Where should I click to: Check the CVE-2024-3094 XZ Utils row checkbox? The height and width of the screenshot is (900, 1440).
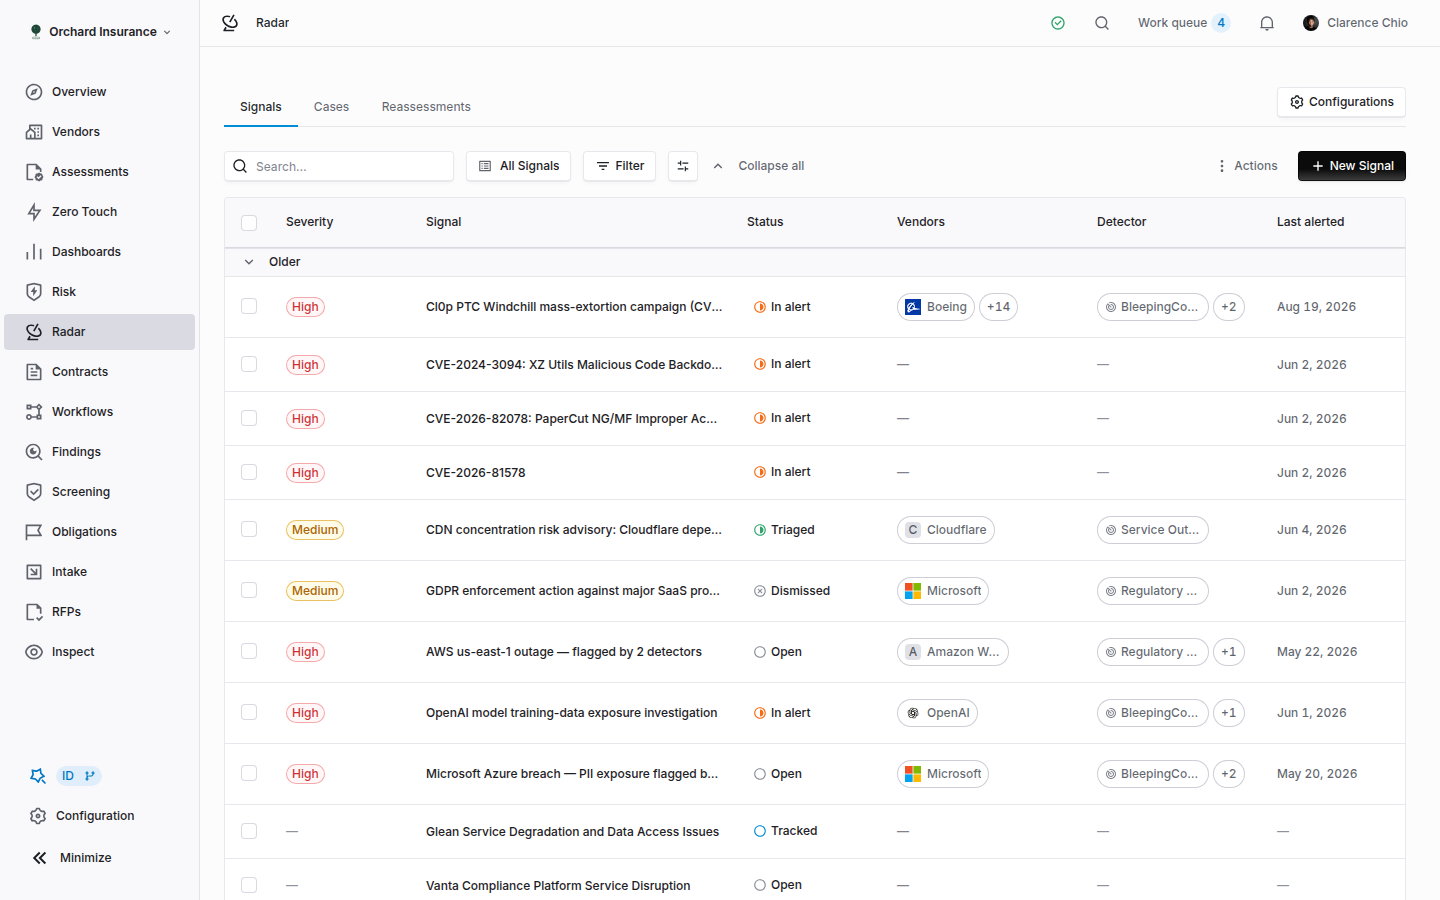coord(249,364)
